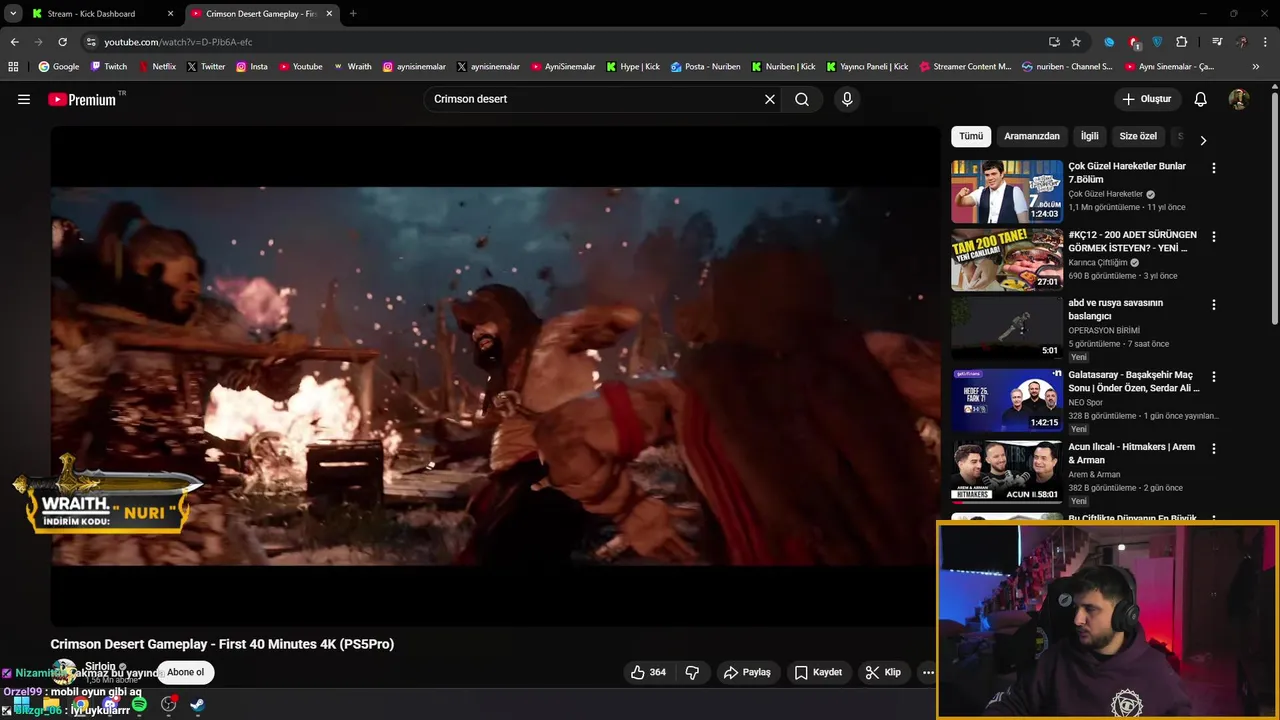
Task: Click the video title Crimson Desert Gameplay text
Action: point(222,644)
